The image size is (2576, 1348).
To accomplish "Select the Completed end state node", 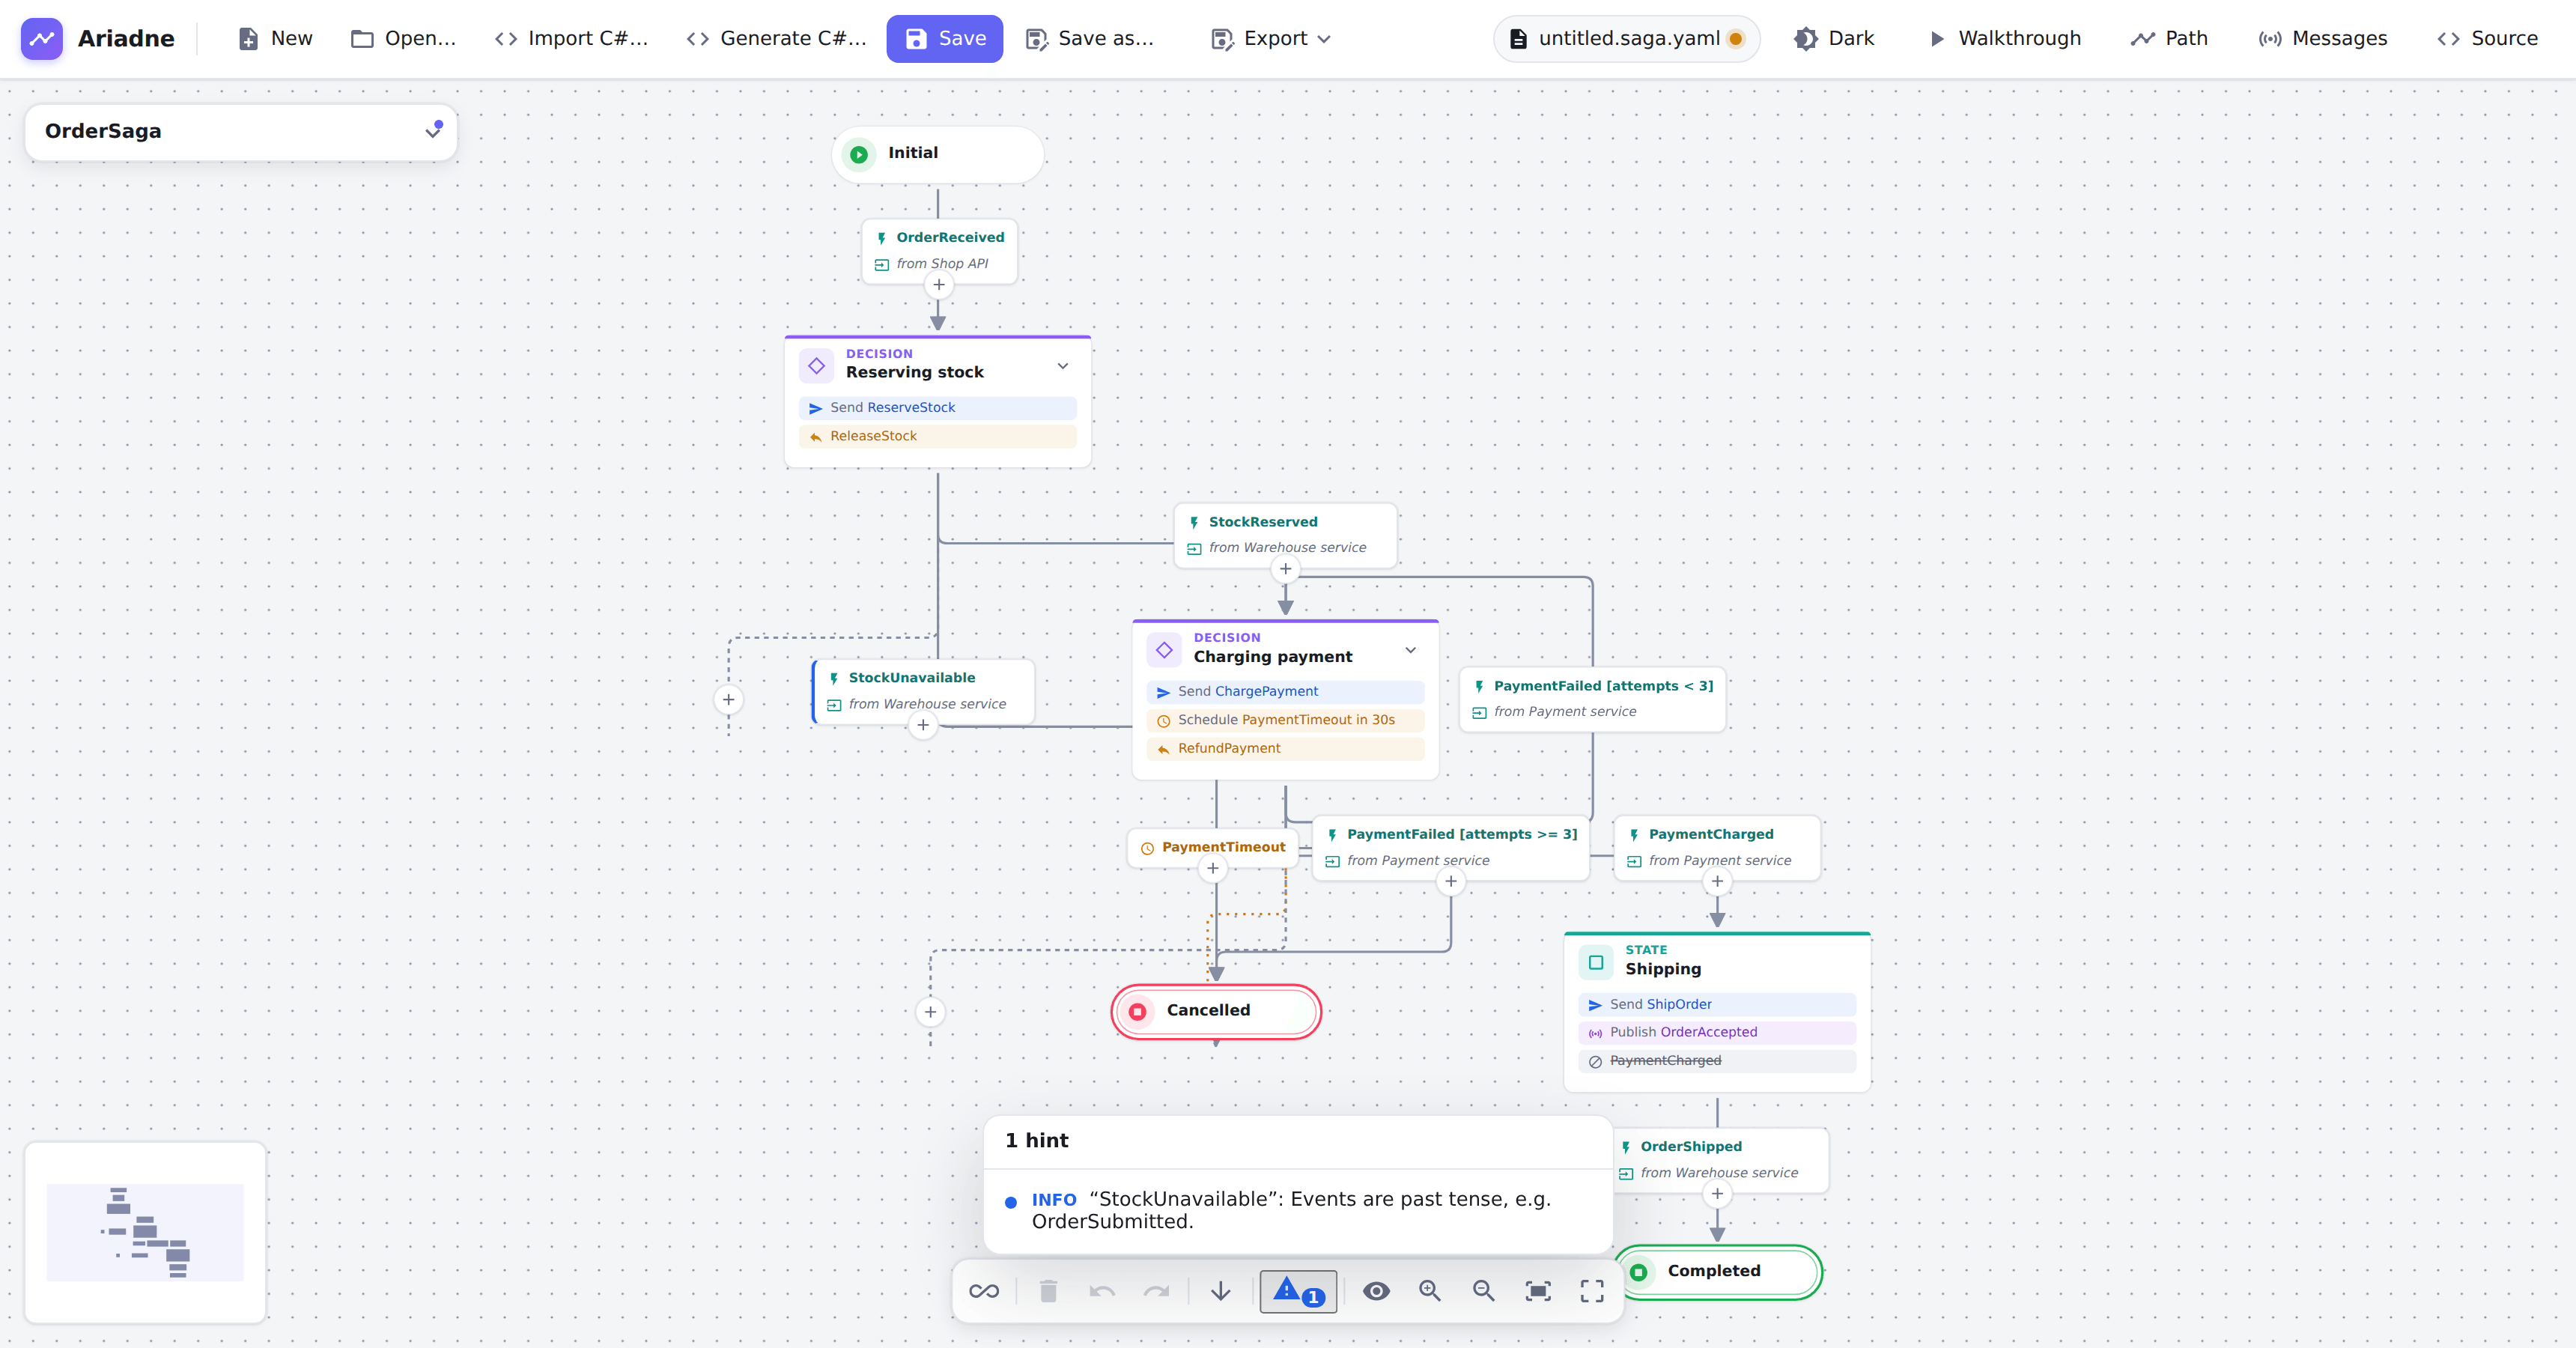I will click(x=1719, y=1271).
